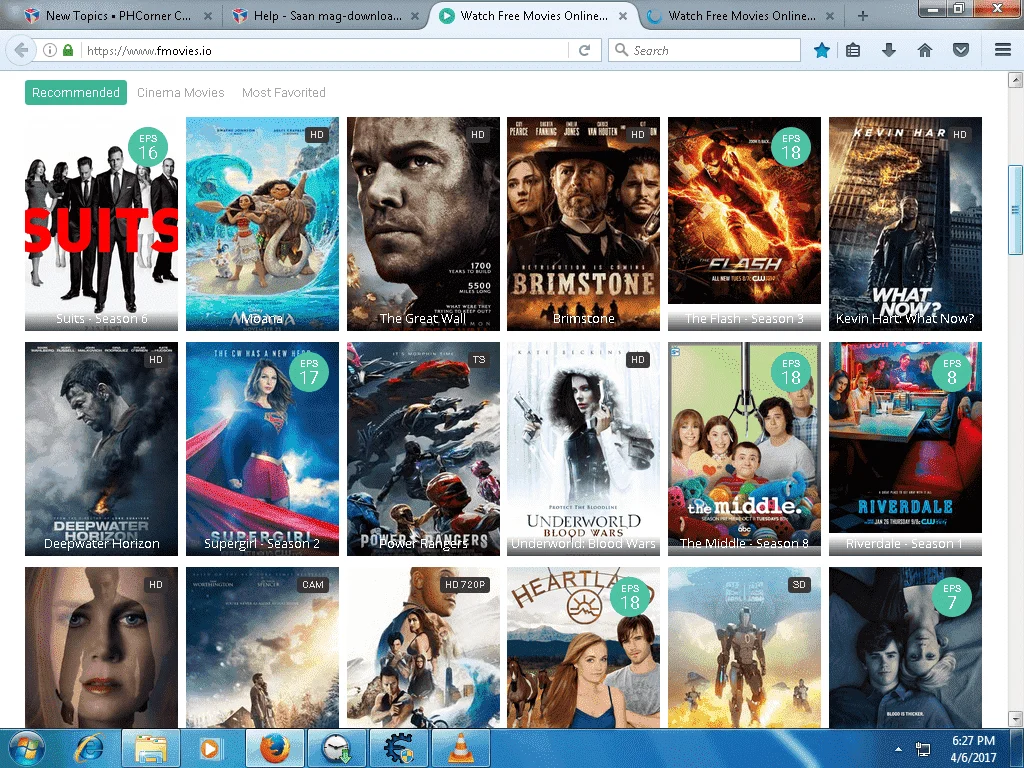Show hidden system tray icons
The height and width of the screenshot is (768, 1024).
(899, 749)
